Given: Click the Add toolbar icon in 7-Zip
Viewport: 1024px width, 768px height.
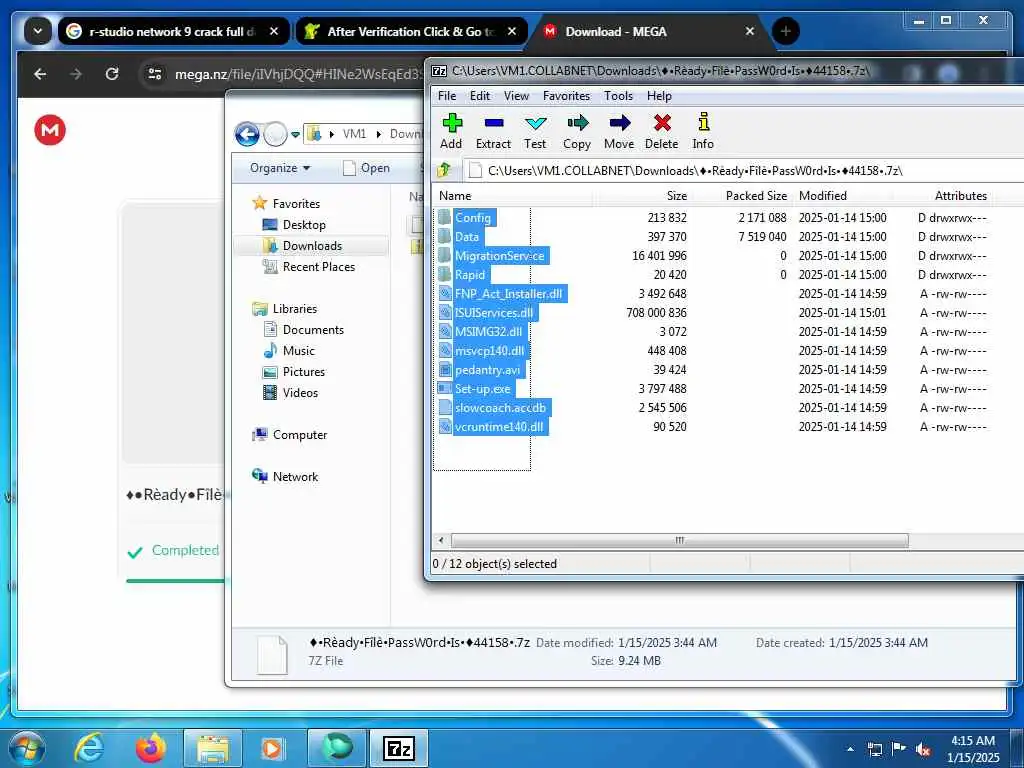Looking at the screenshot, I should (x=451, y=131).
